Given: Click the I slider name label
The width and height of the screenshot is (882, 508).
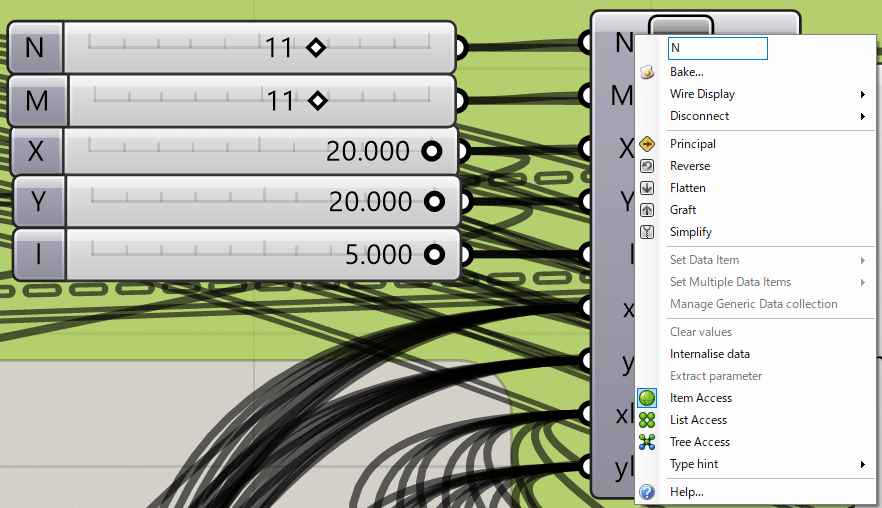Looking at the screenshot, I should [39, 254].
